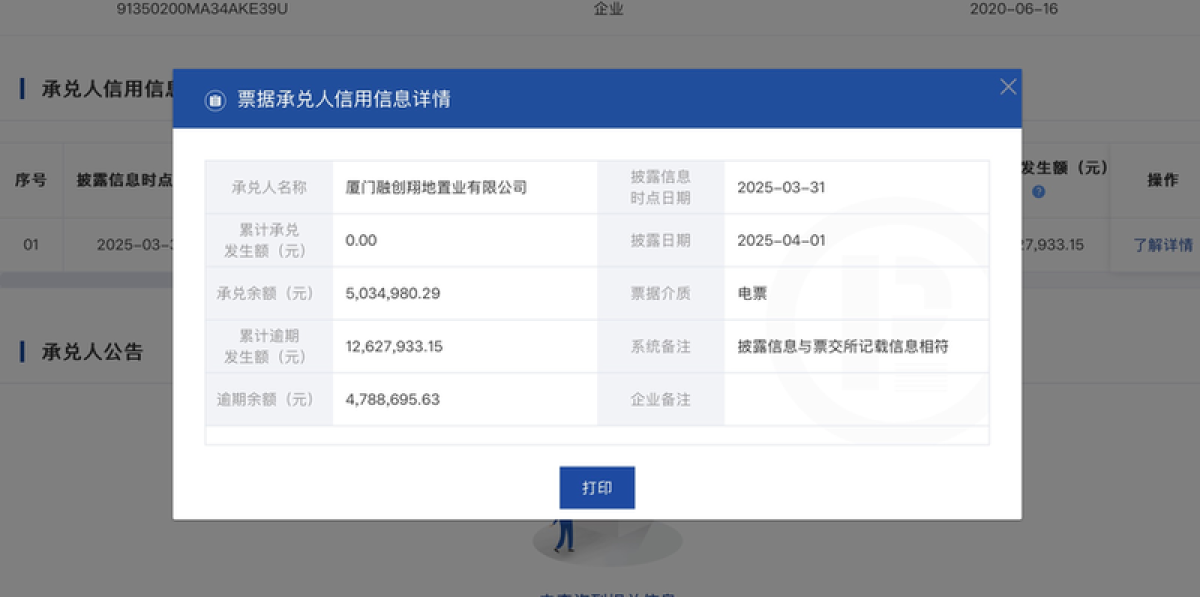Click the 打印 print button
Viewport: 1200px width, 597px height.
(597, 488)
